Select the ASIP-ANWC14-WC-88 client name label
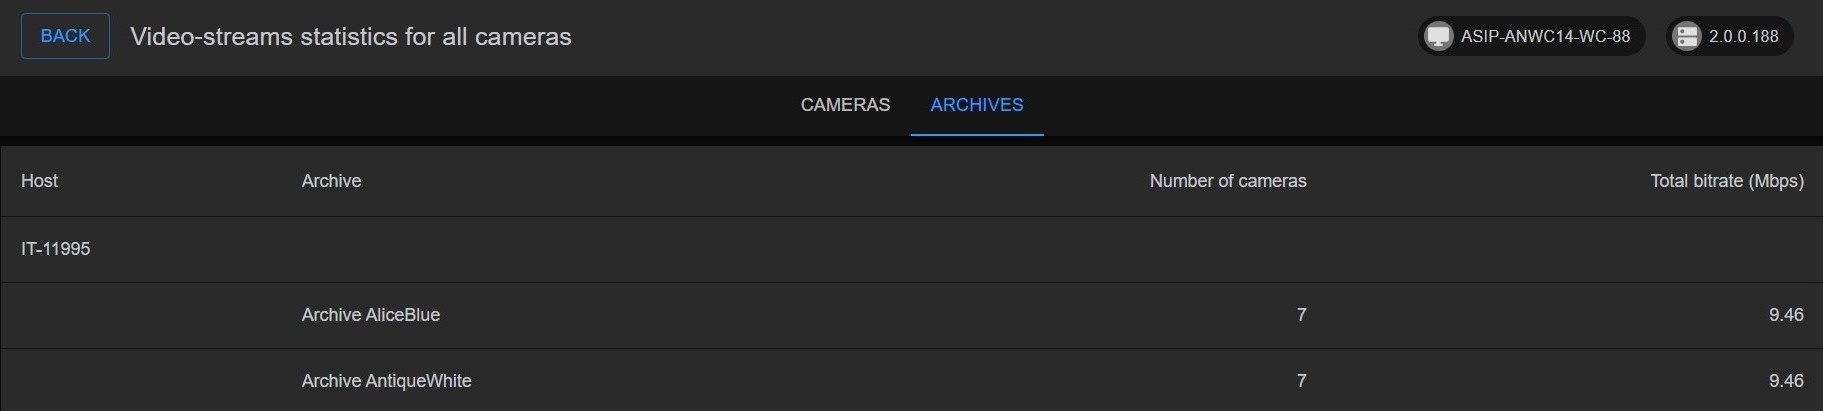1823x411 pixels. point(1545,37)
